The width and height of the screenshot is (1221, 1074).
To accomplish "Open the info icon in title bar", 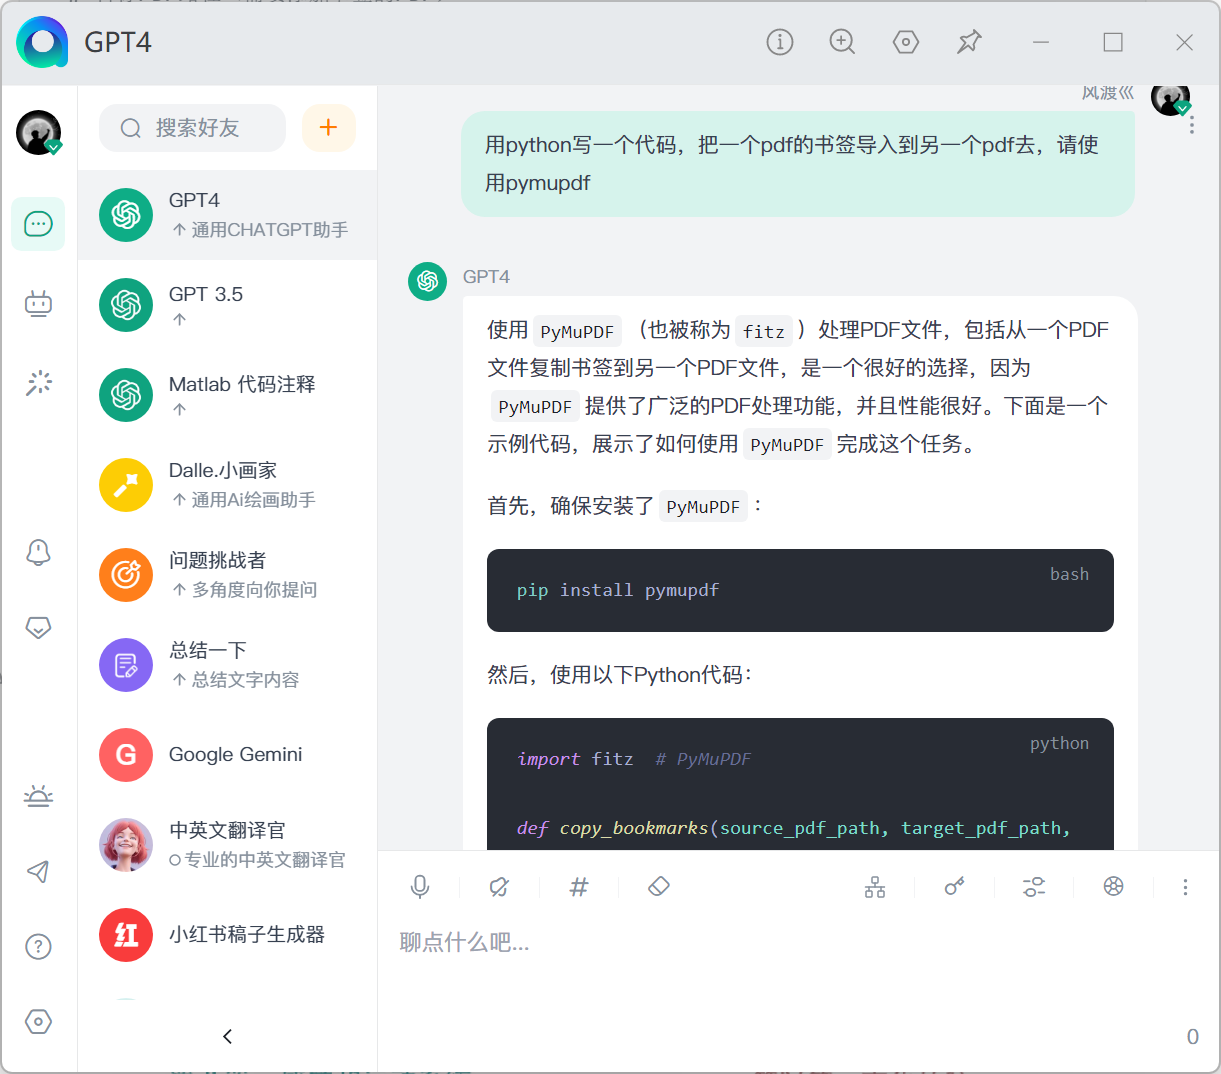I will 780,42.
